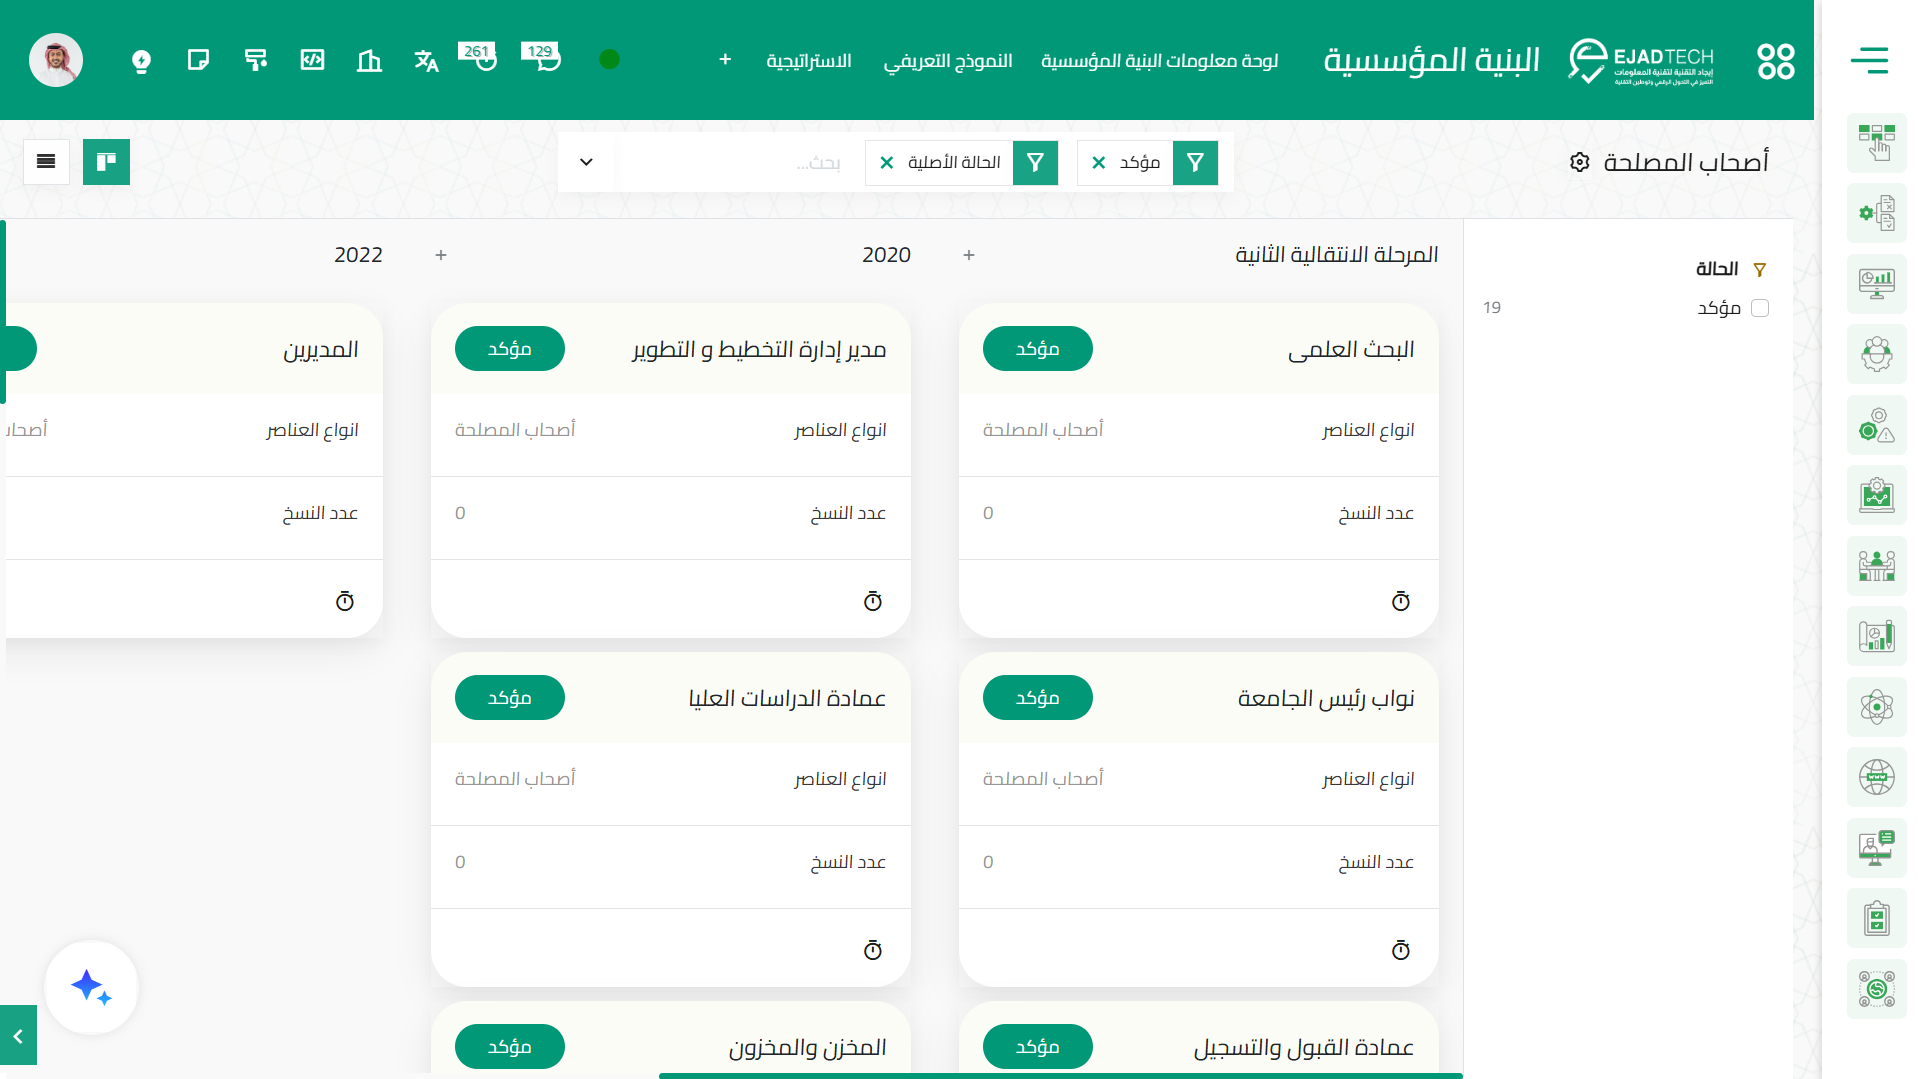Open the المخزن والمخزون card

pos(807,1047)
